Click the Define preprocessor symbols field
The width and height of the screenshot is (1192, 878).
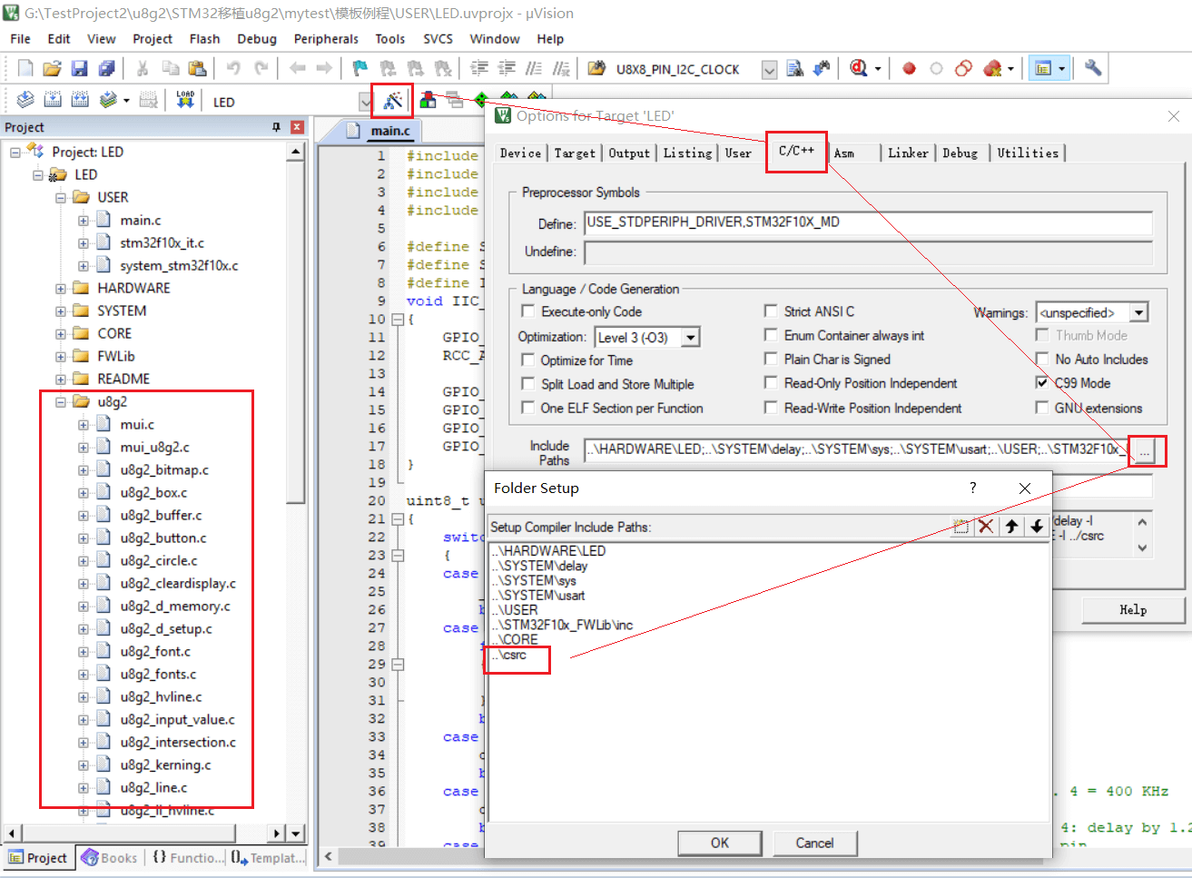867,223
